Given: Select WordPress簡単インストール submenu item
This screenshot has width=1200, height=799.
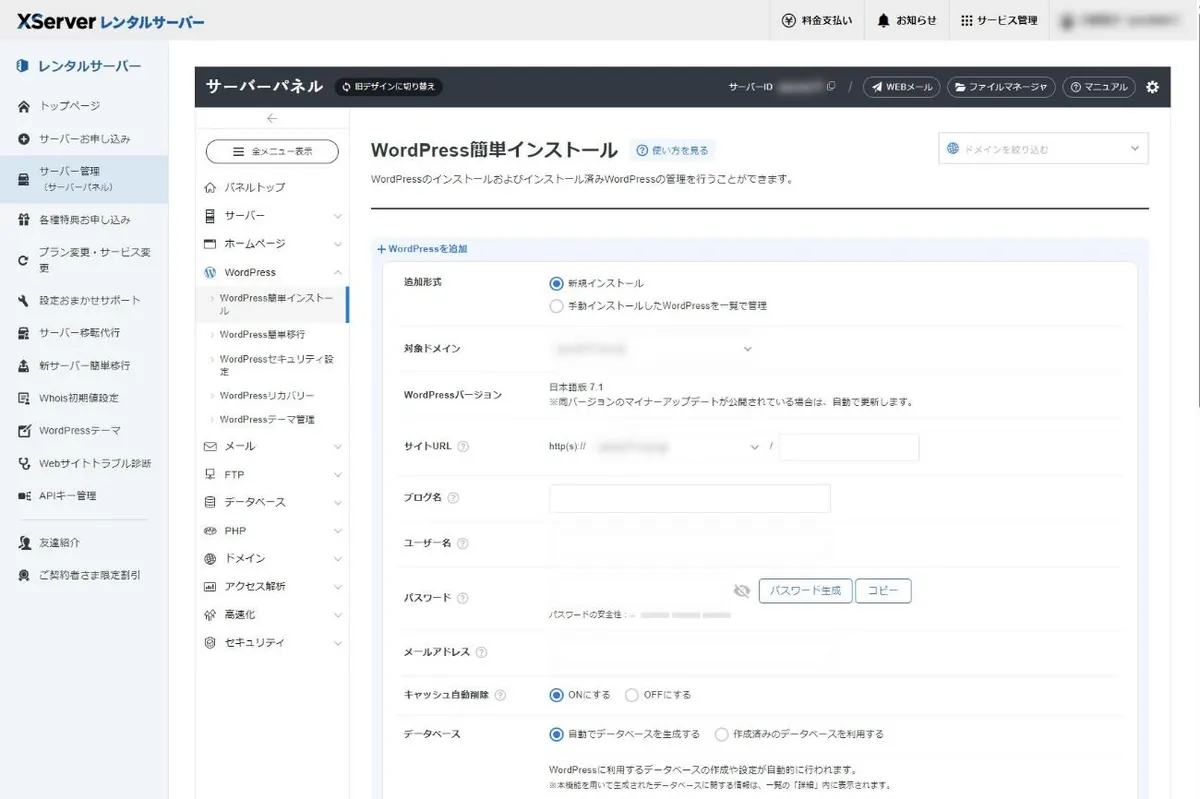Looking at the screenshot, I should (x=272, y=304).
